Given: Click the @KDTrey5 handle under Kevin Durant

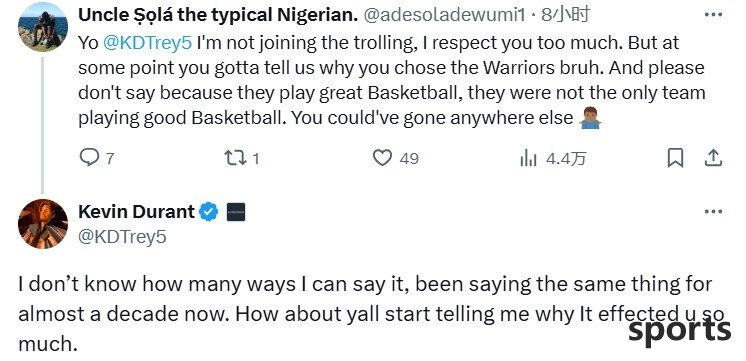Looking at the screenshot, I should 122,236.
